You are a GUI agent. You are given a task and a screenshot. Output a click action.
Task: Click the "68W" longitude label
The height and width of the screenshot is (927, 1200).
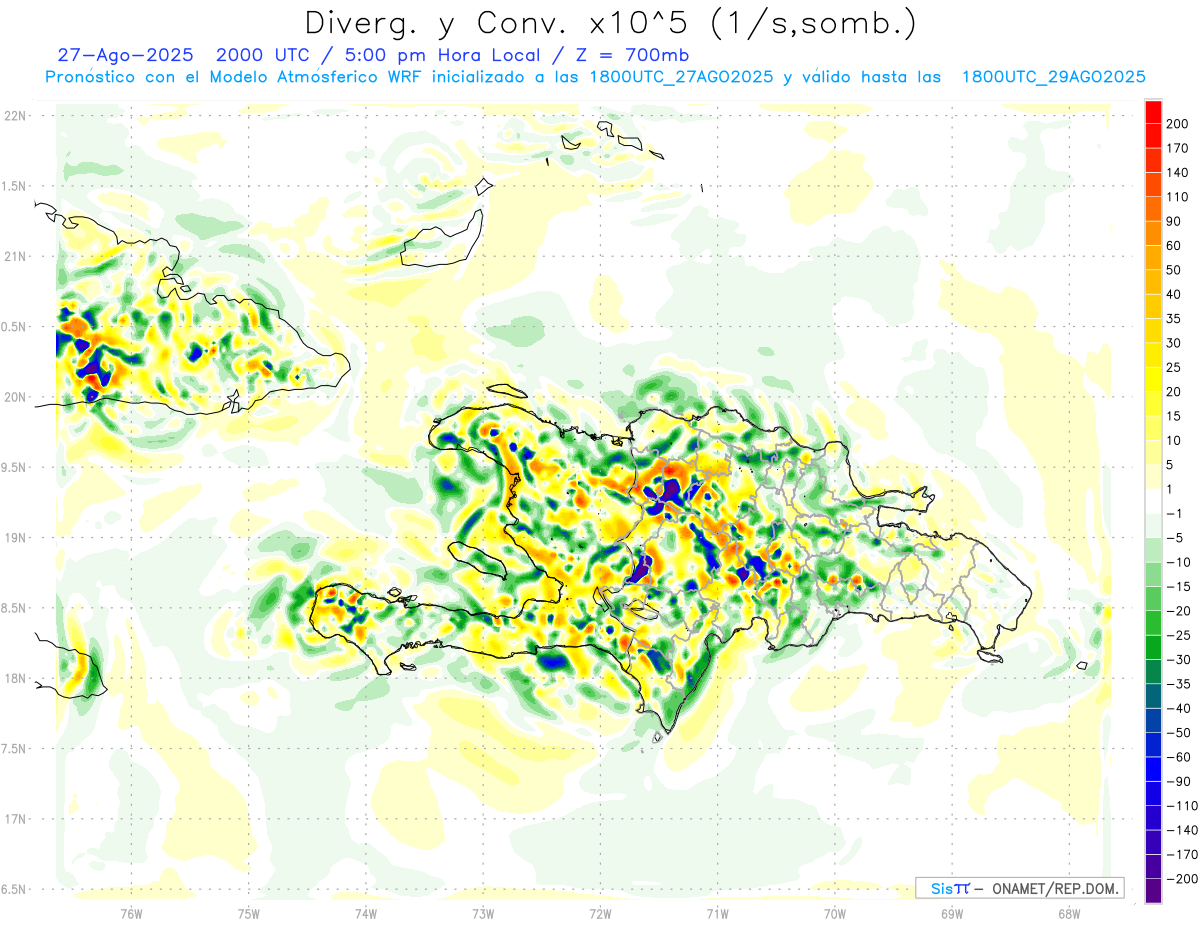[1069, 913]
